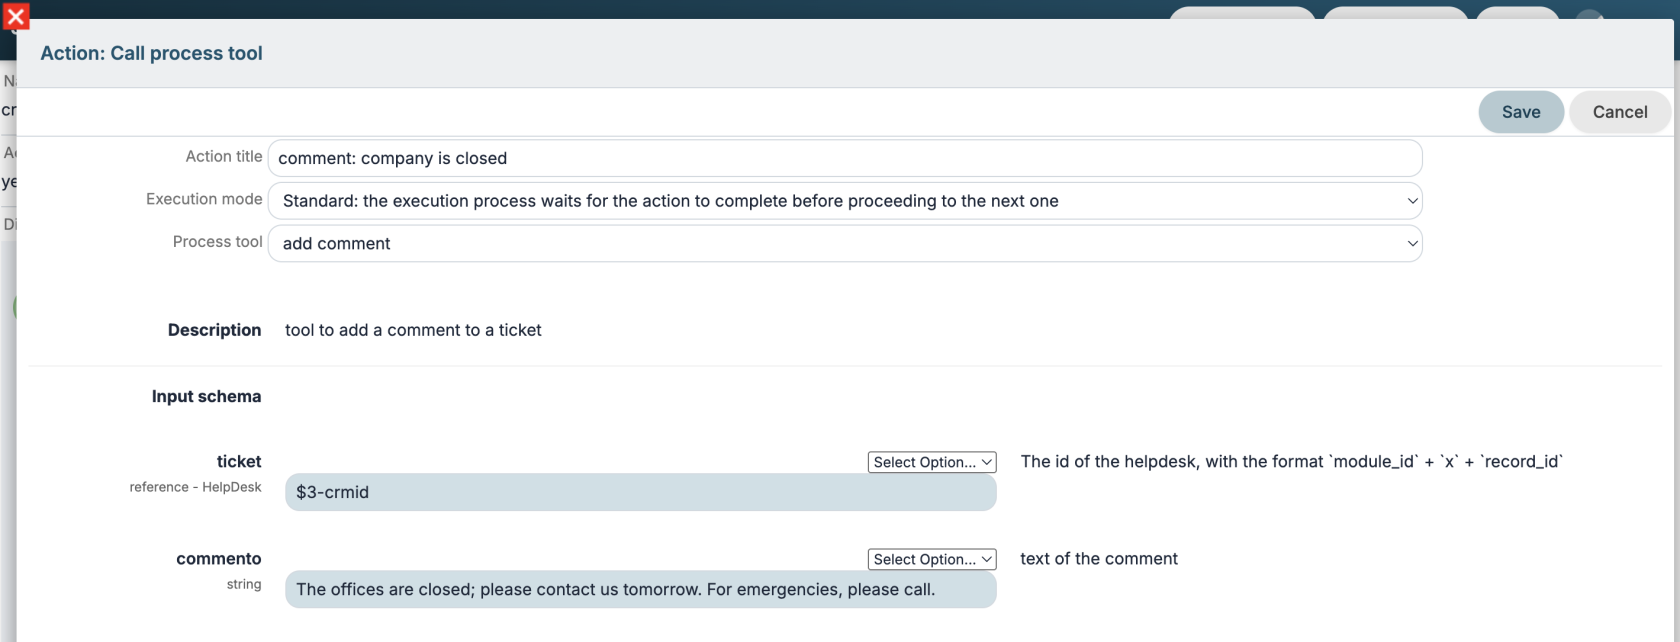Click the 'Process tool' field label

point(217,241)
